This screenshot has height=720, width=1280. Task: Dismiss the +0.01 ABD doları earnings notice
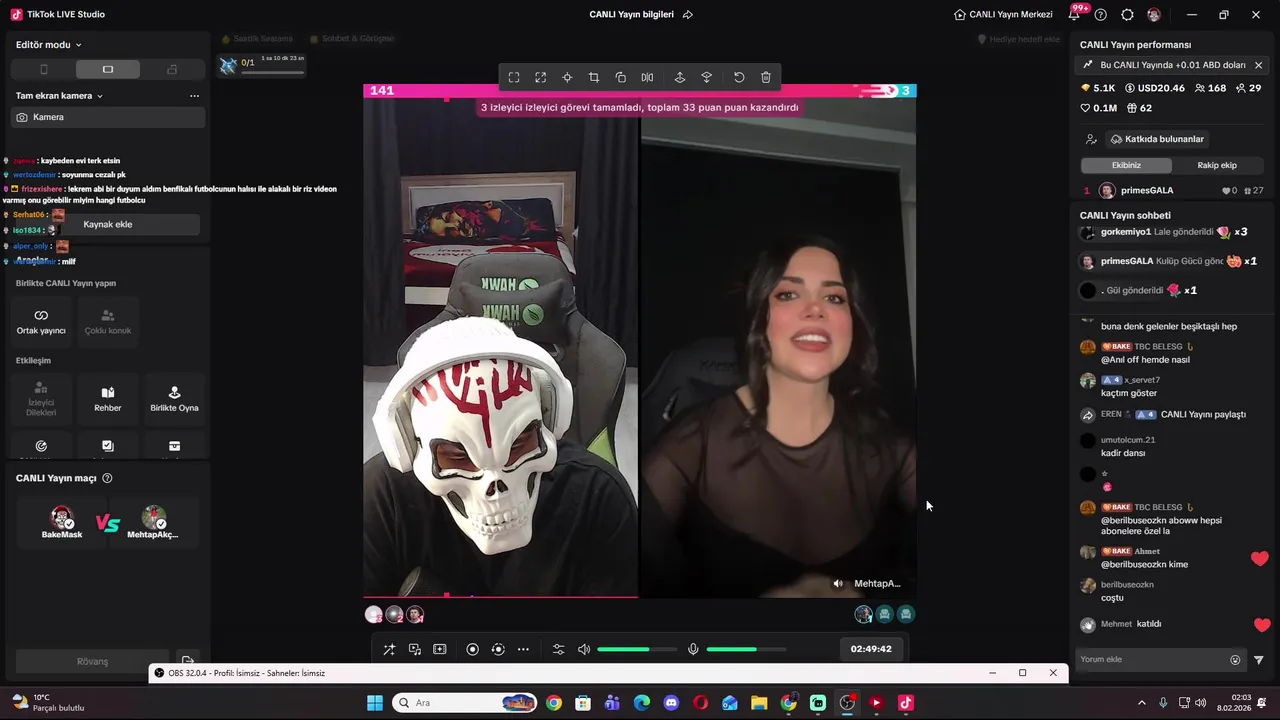pyautogui.click(x=1258, y=65)
